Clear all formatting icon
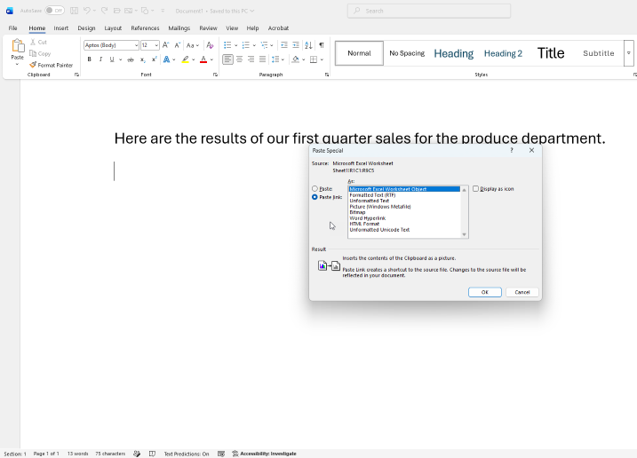 tap(210, 45)
